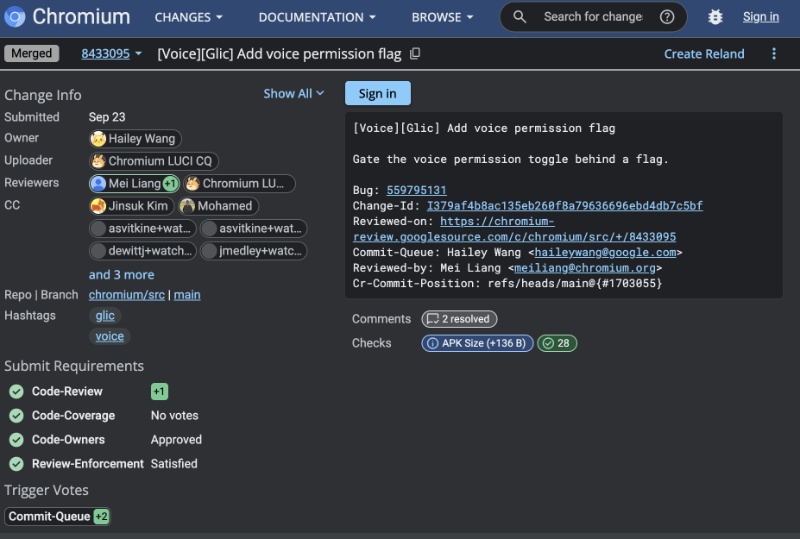
Task: Click Chromium LU... reviewer chip
Action: click(239, 183)
